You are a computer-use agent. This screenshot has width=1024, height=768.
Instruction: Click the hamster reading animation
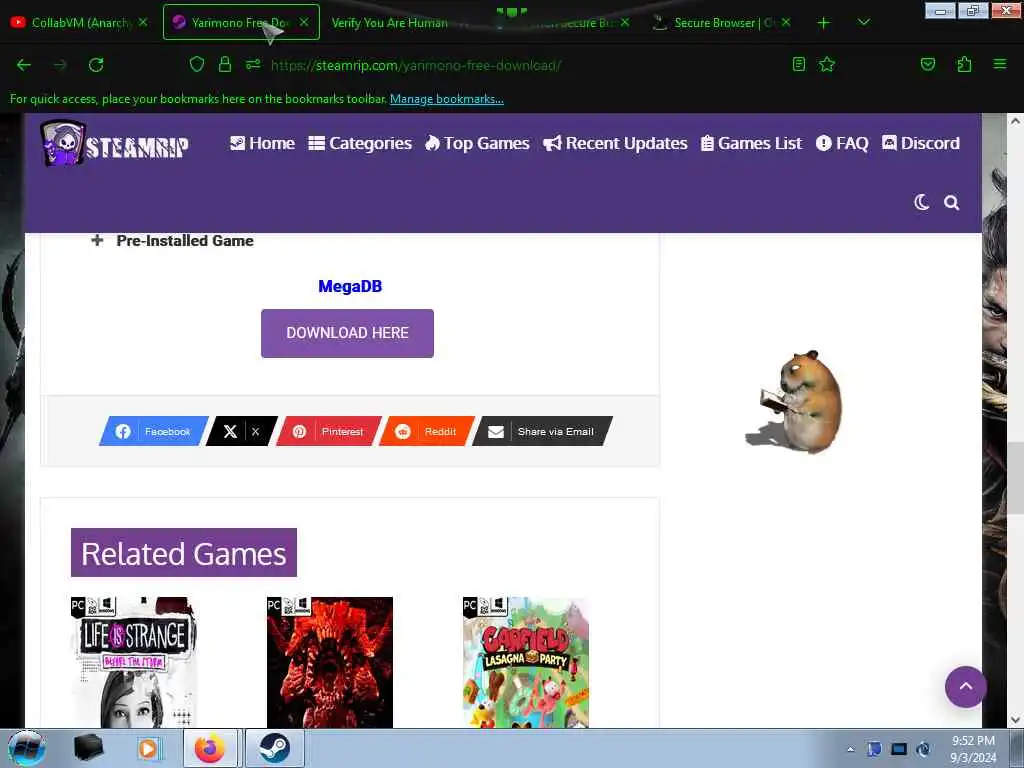(795, 402)
